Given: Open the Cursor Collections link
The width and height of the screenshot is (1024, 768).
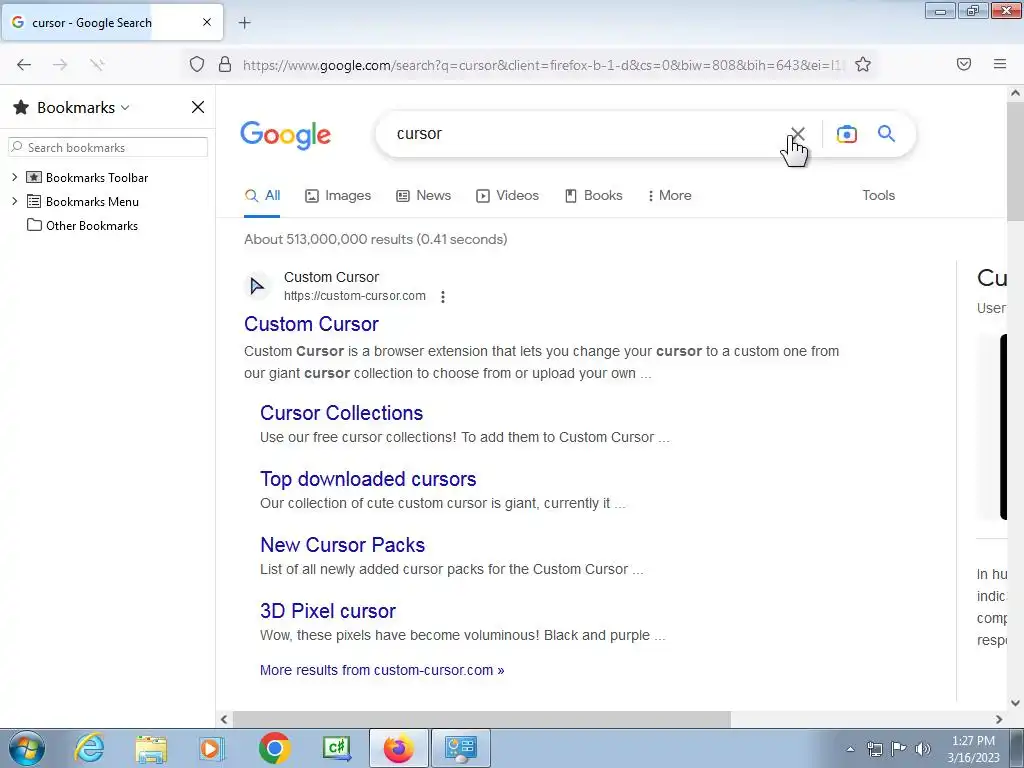Looking at the screenshot, I should point(342,413).
